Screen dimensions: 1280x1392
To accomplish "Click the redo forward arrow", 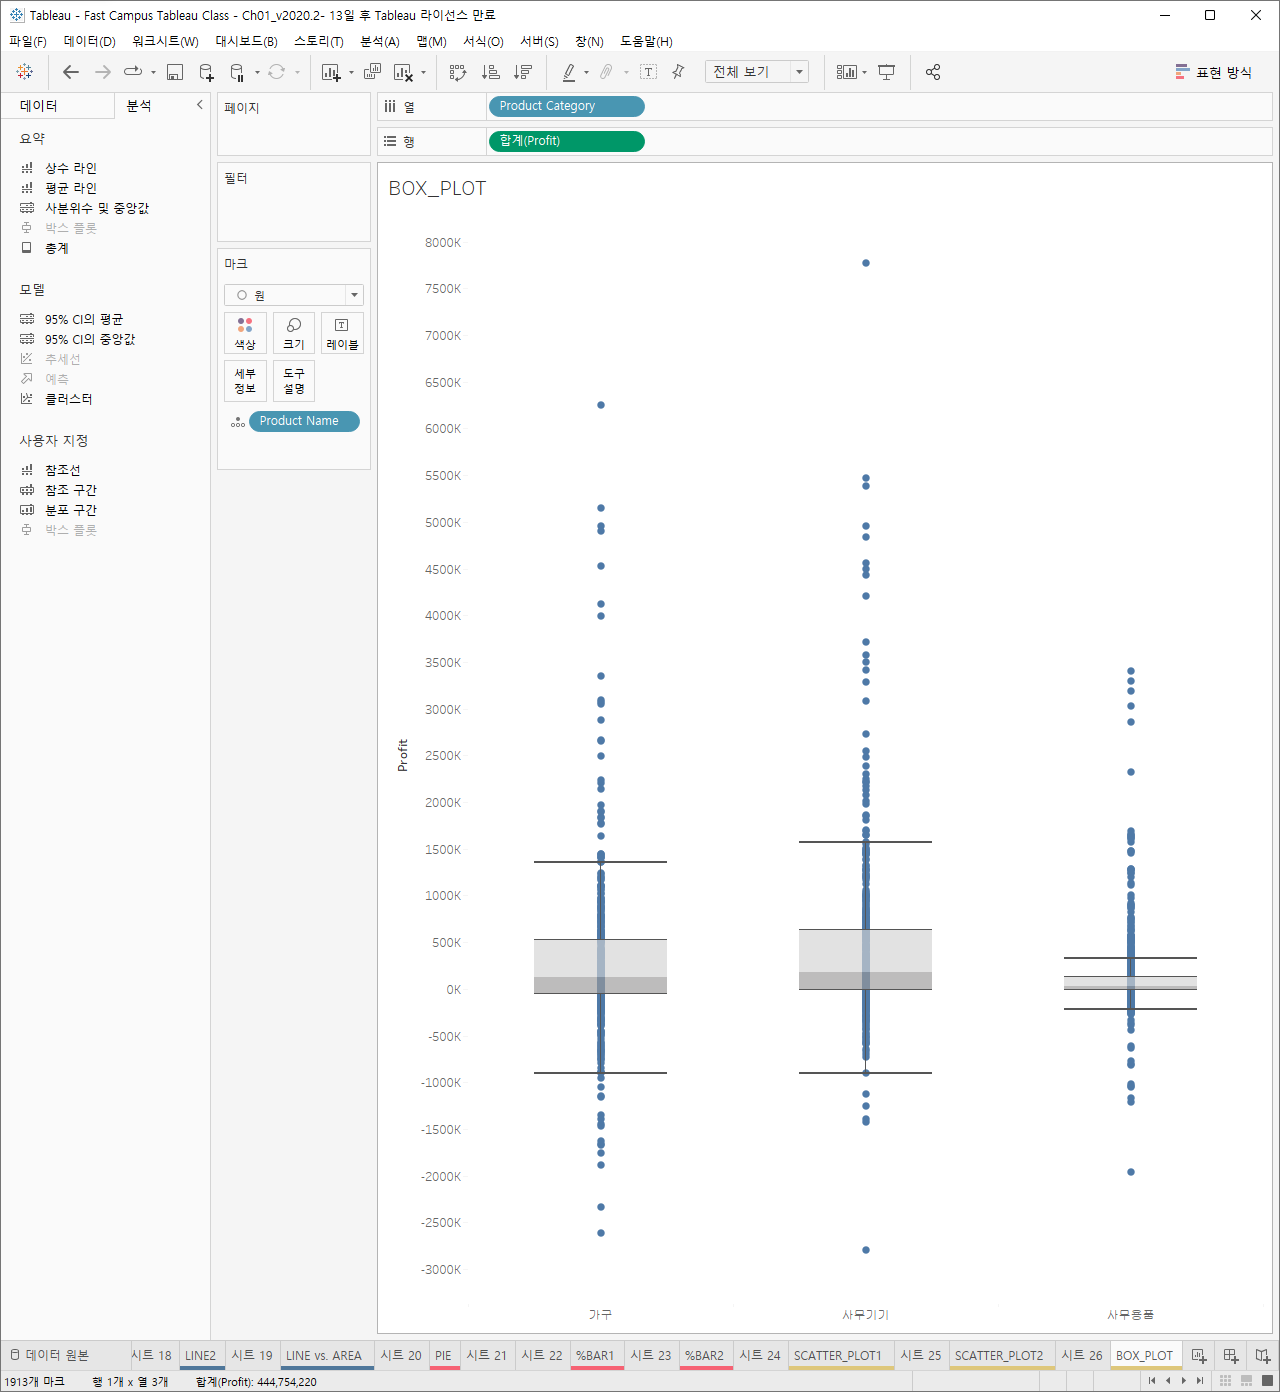I will pyautogui.click(x=103, y=72).
